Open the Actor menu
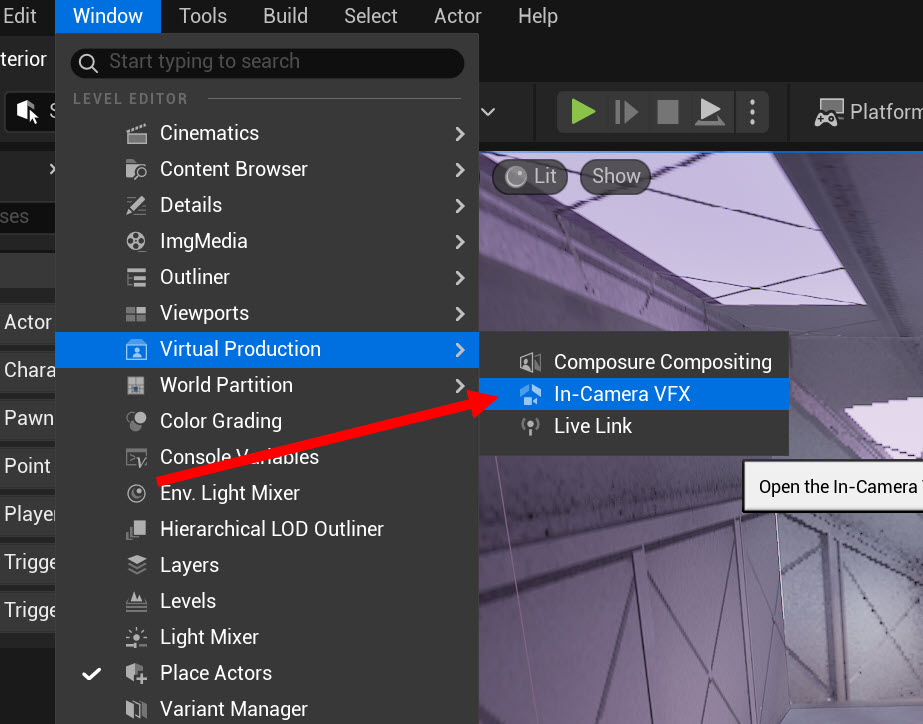 click(457, 16)
